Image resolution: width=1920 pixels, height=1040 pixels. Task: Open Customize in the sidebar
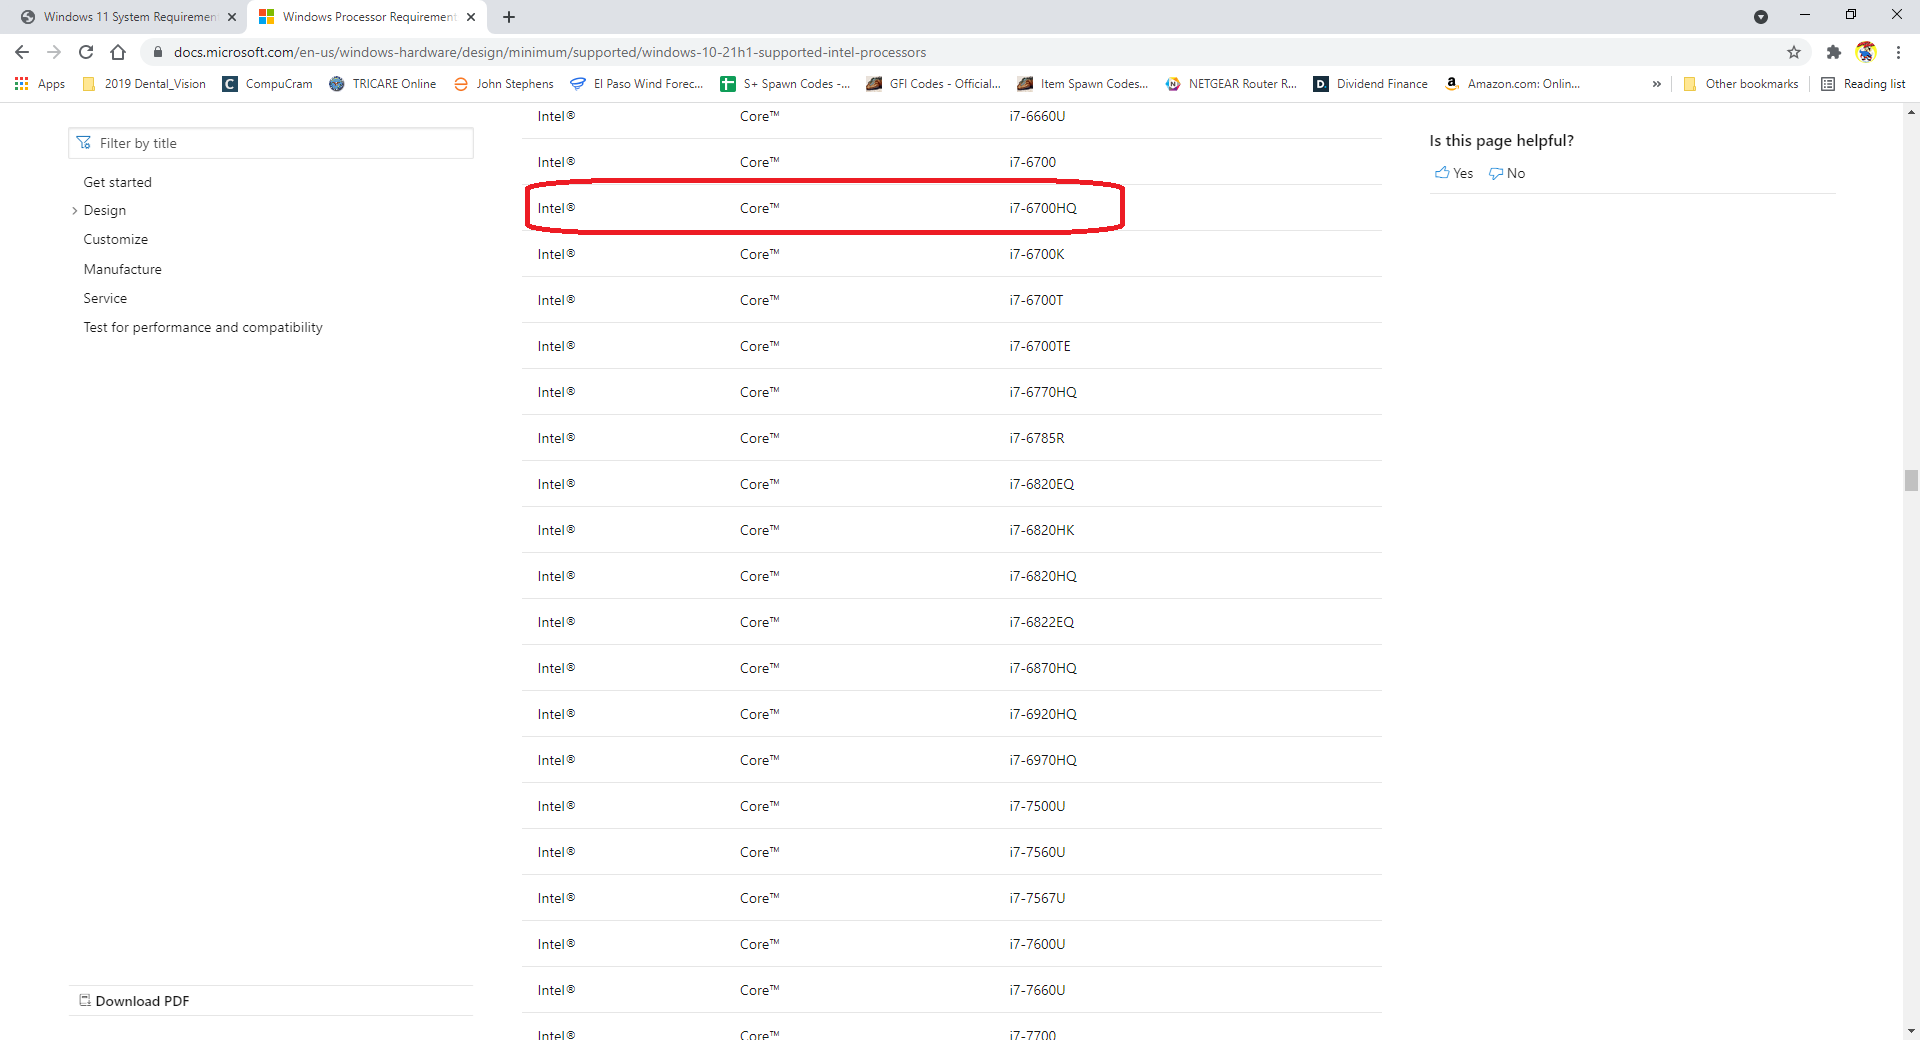tap(116, 240)
